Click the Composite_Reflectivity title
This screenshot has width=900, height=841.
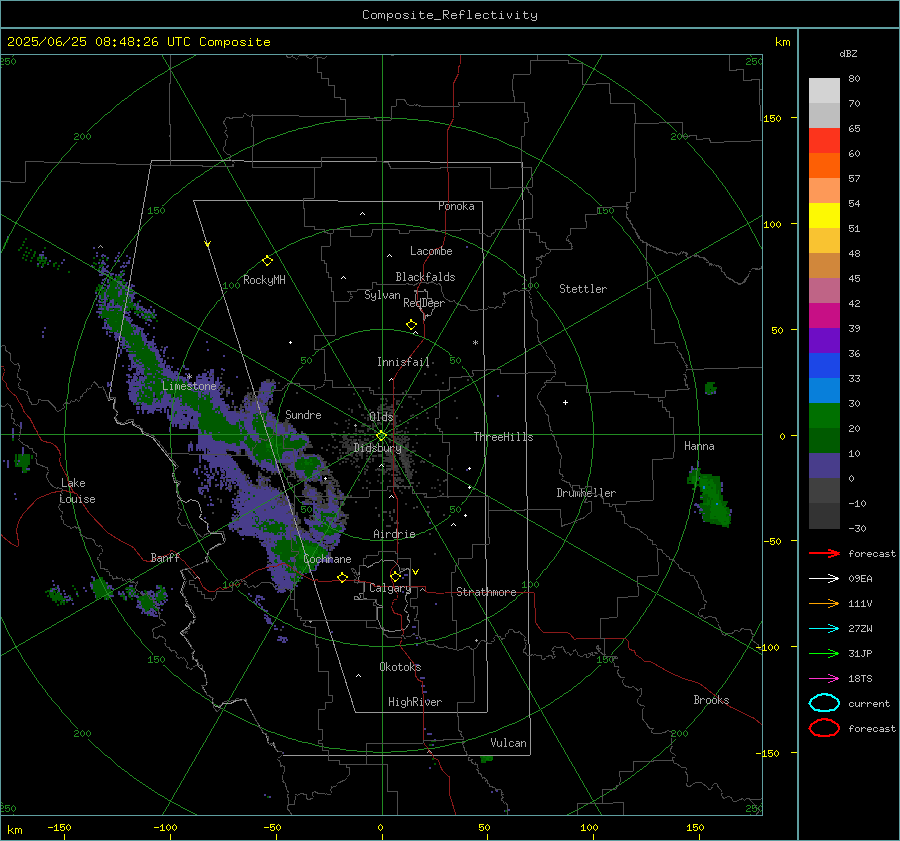pos(449,15)
